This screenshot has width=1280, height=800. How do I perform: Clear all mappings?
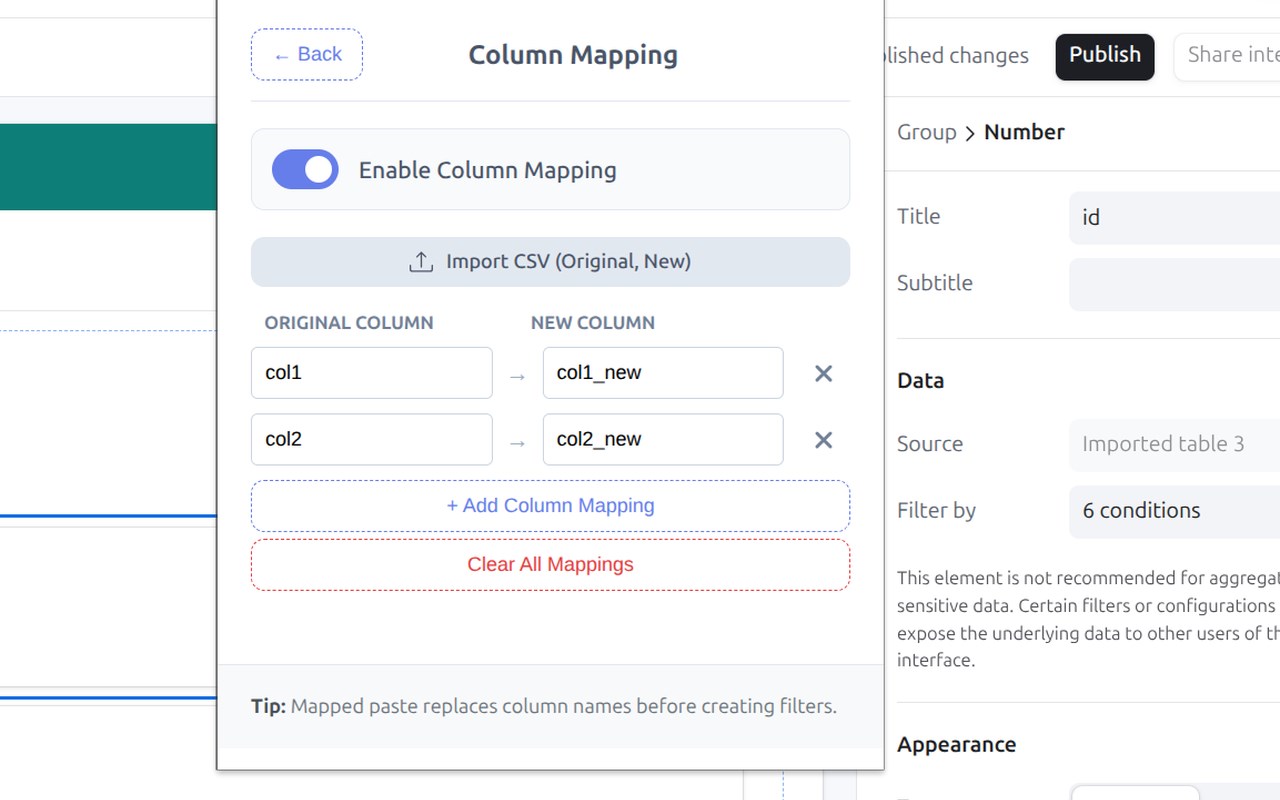[550, 565]
